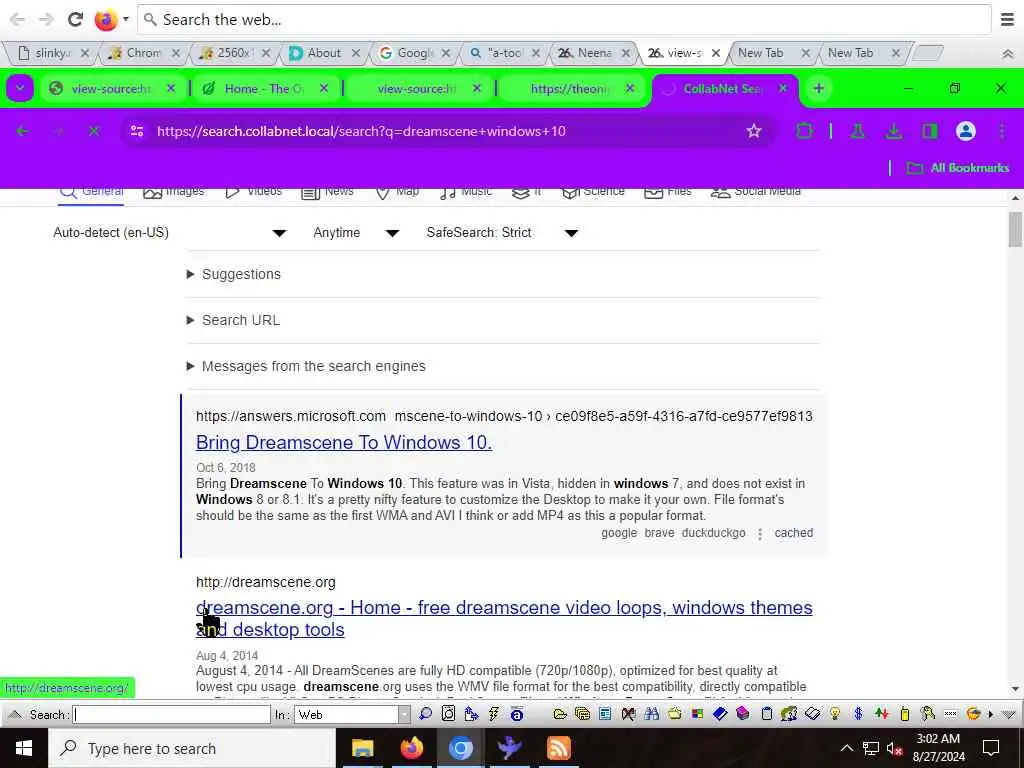1024x768 pixels.
Task: Switch to the Images search category
Action: (174, 191)
